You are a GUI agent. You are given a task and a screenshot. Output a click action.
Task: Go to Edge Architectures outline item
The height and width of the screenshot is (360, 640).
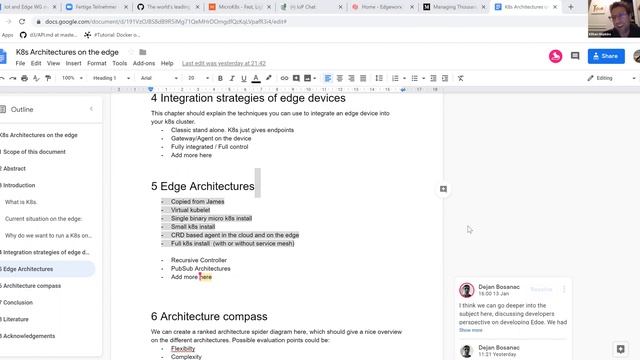click(x=28, y=269)
